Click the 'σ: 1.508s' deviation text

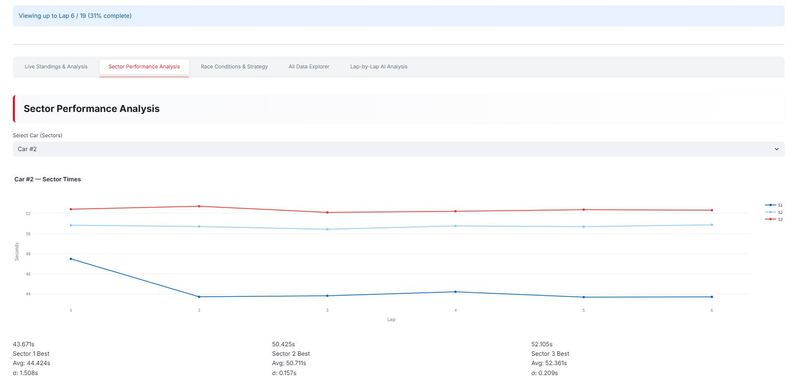tap(25, 373)
